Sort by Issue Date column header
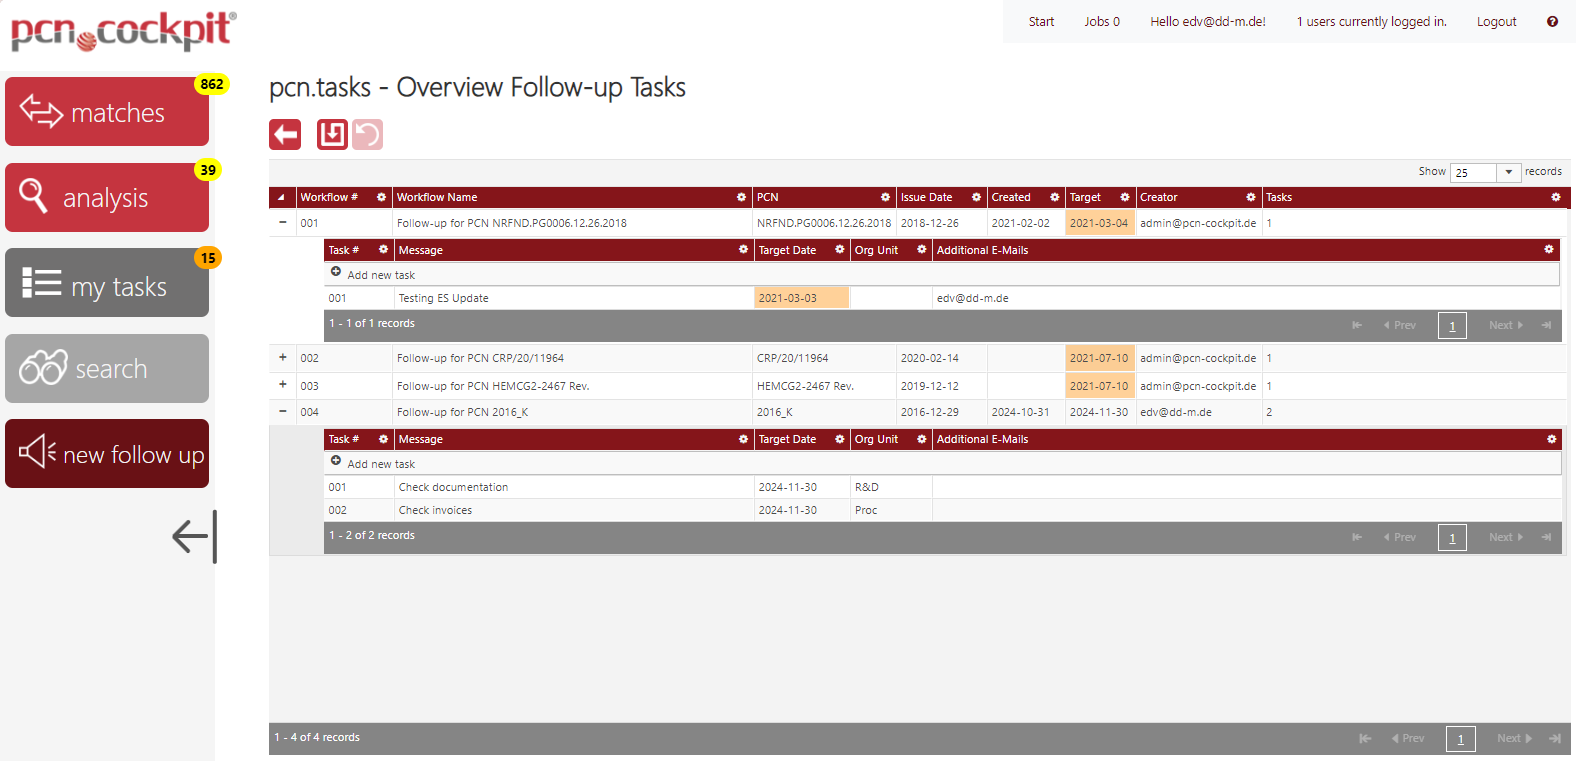 pyautogui.click(x=926, y=197)
